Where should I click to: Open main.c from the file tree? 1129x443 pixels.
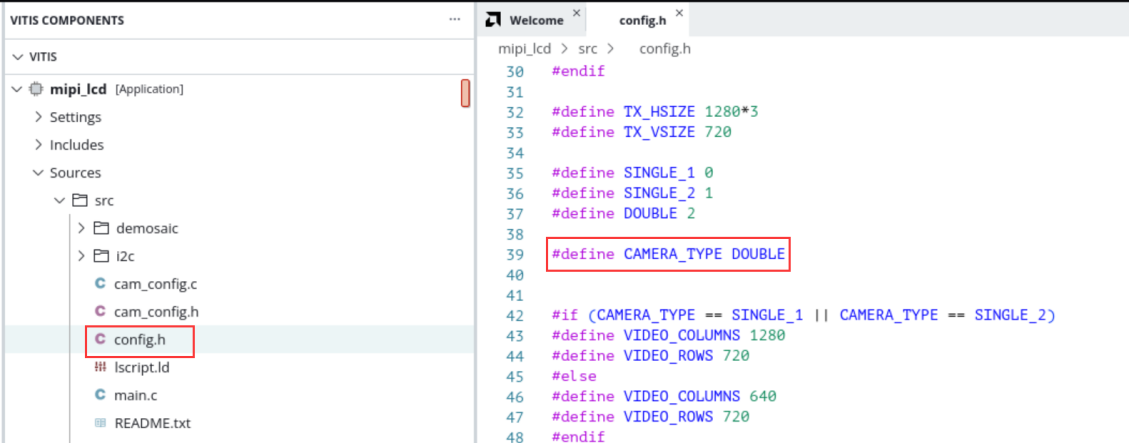(135, 395)
